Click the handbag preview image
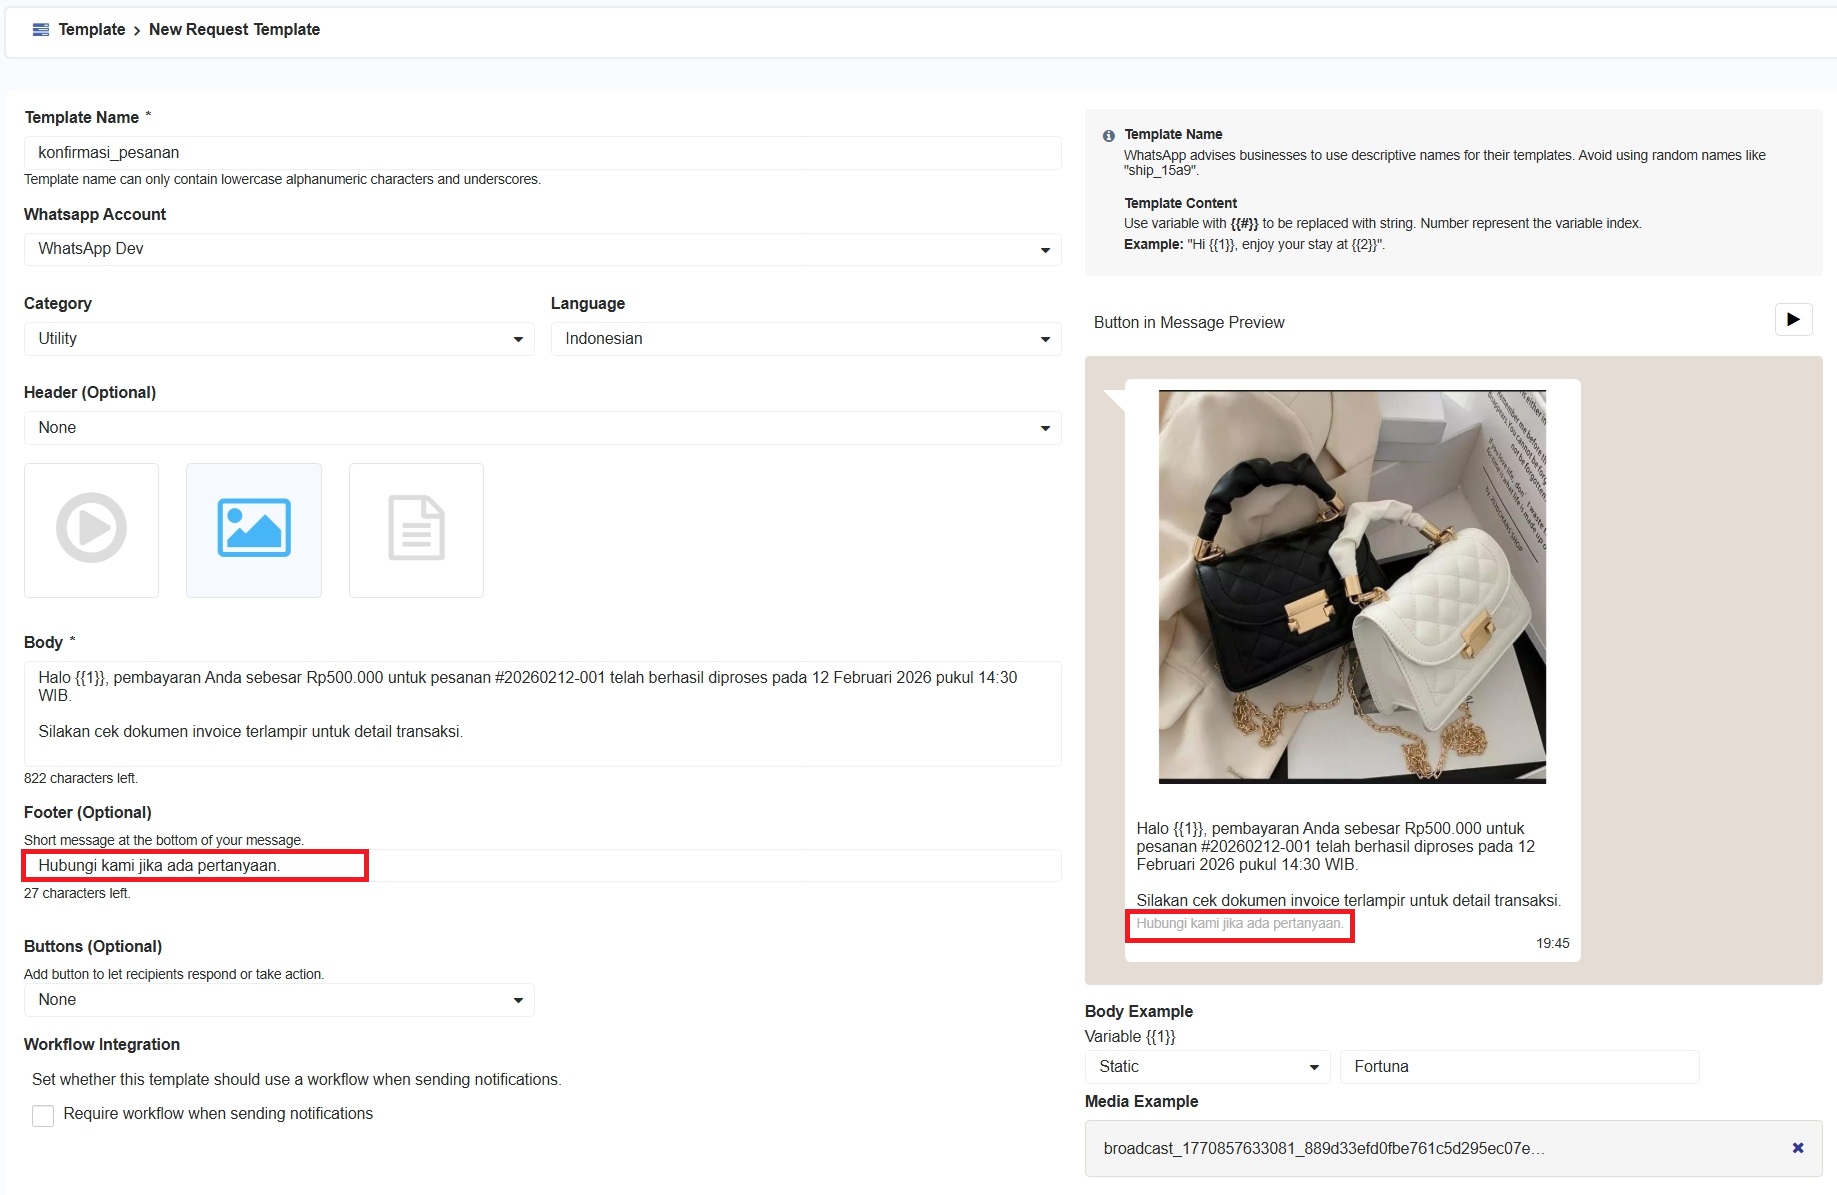 pos(1352,586)
